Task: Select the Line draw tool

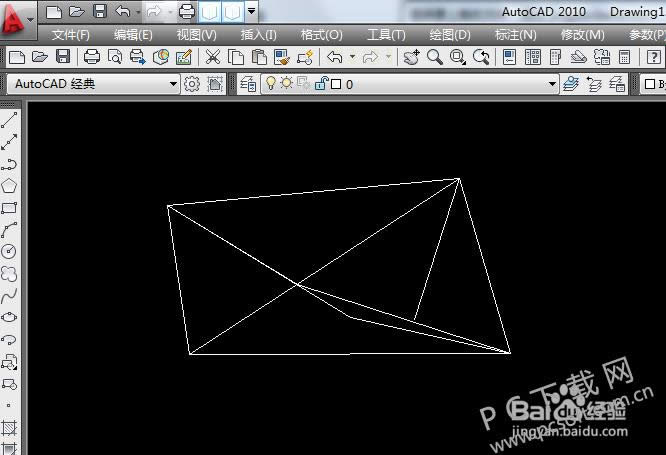Action: tap(10, 120)
